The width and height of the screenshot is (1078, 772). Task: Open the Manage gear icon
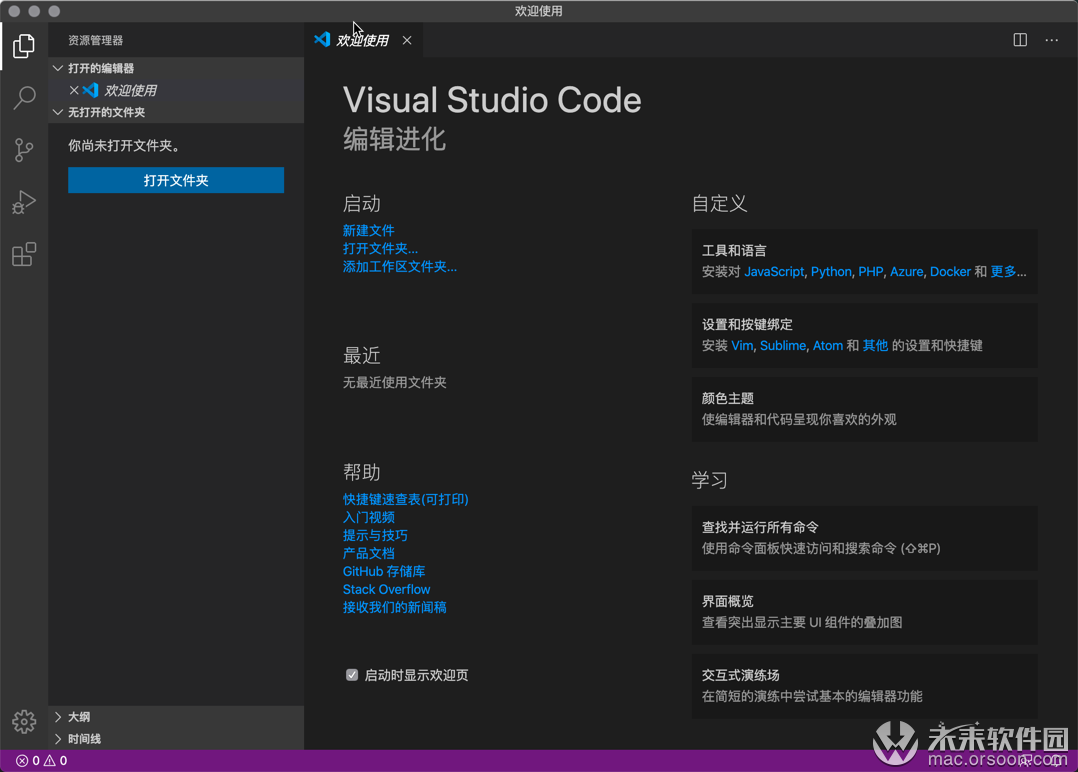click(x=24, y=721)
